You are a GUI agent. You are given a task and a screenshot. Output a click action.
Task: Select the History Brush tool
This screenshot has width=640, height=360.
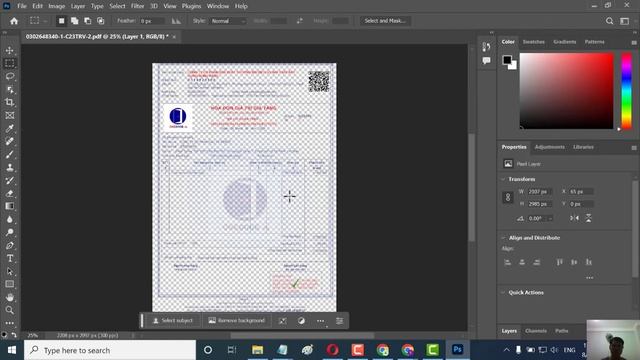[10, 180]
